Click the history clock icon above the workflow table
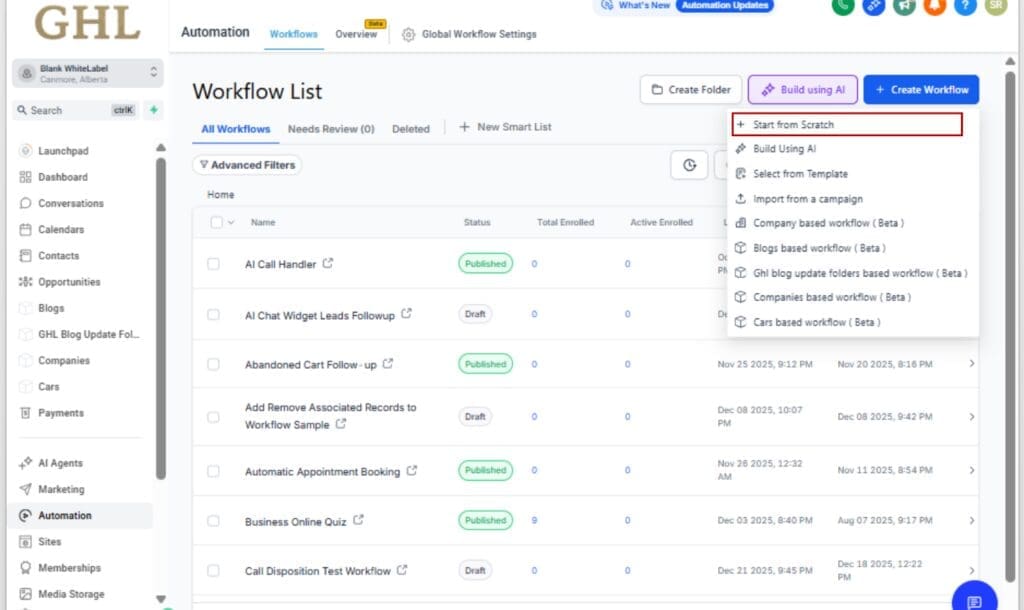Image resolution: width=1024 pixels, height=610 pixels. point(689,165)
